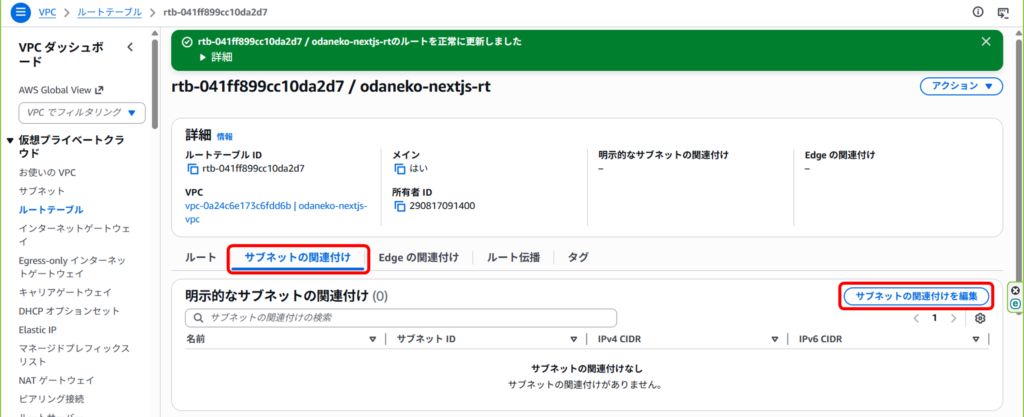This screenshot has height=417, width=1024.
Task: Open the アクション dropdown menu
Action: click(960, 86)
